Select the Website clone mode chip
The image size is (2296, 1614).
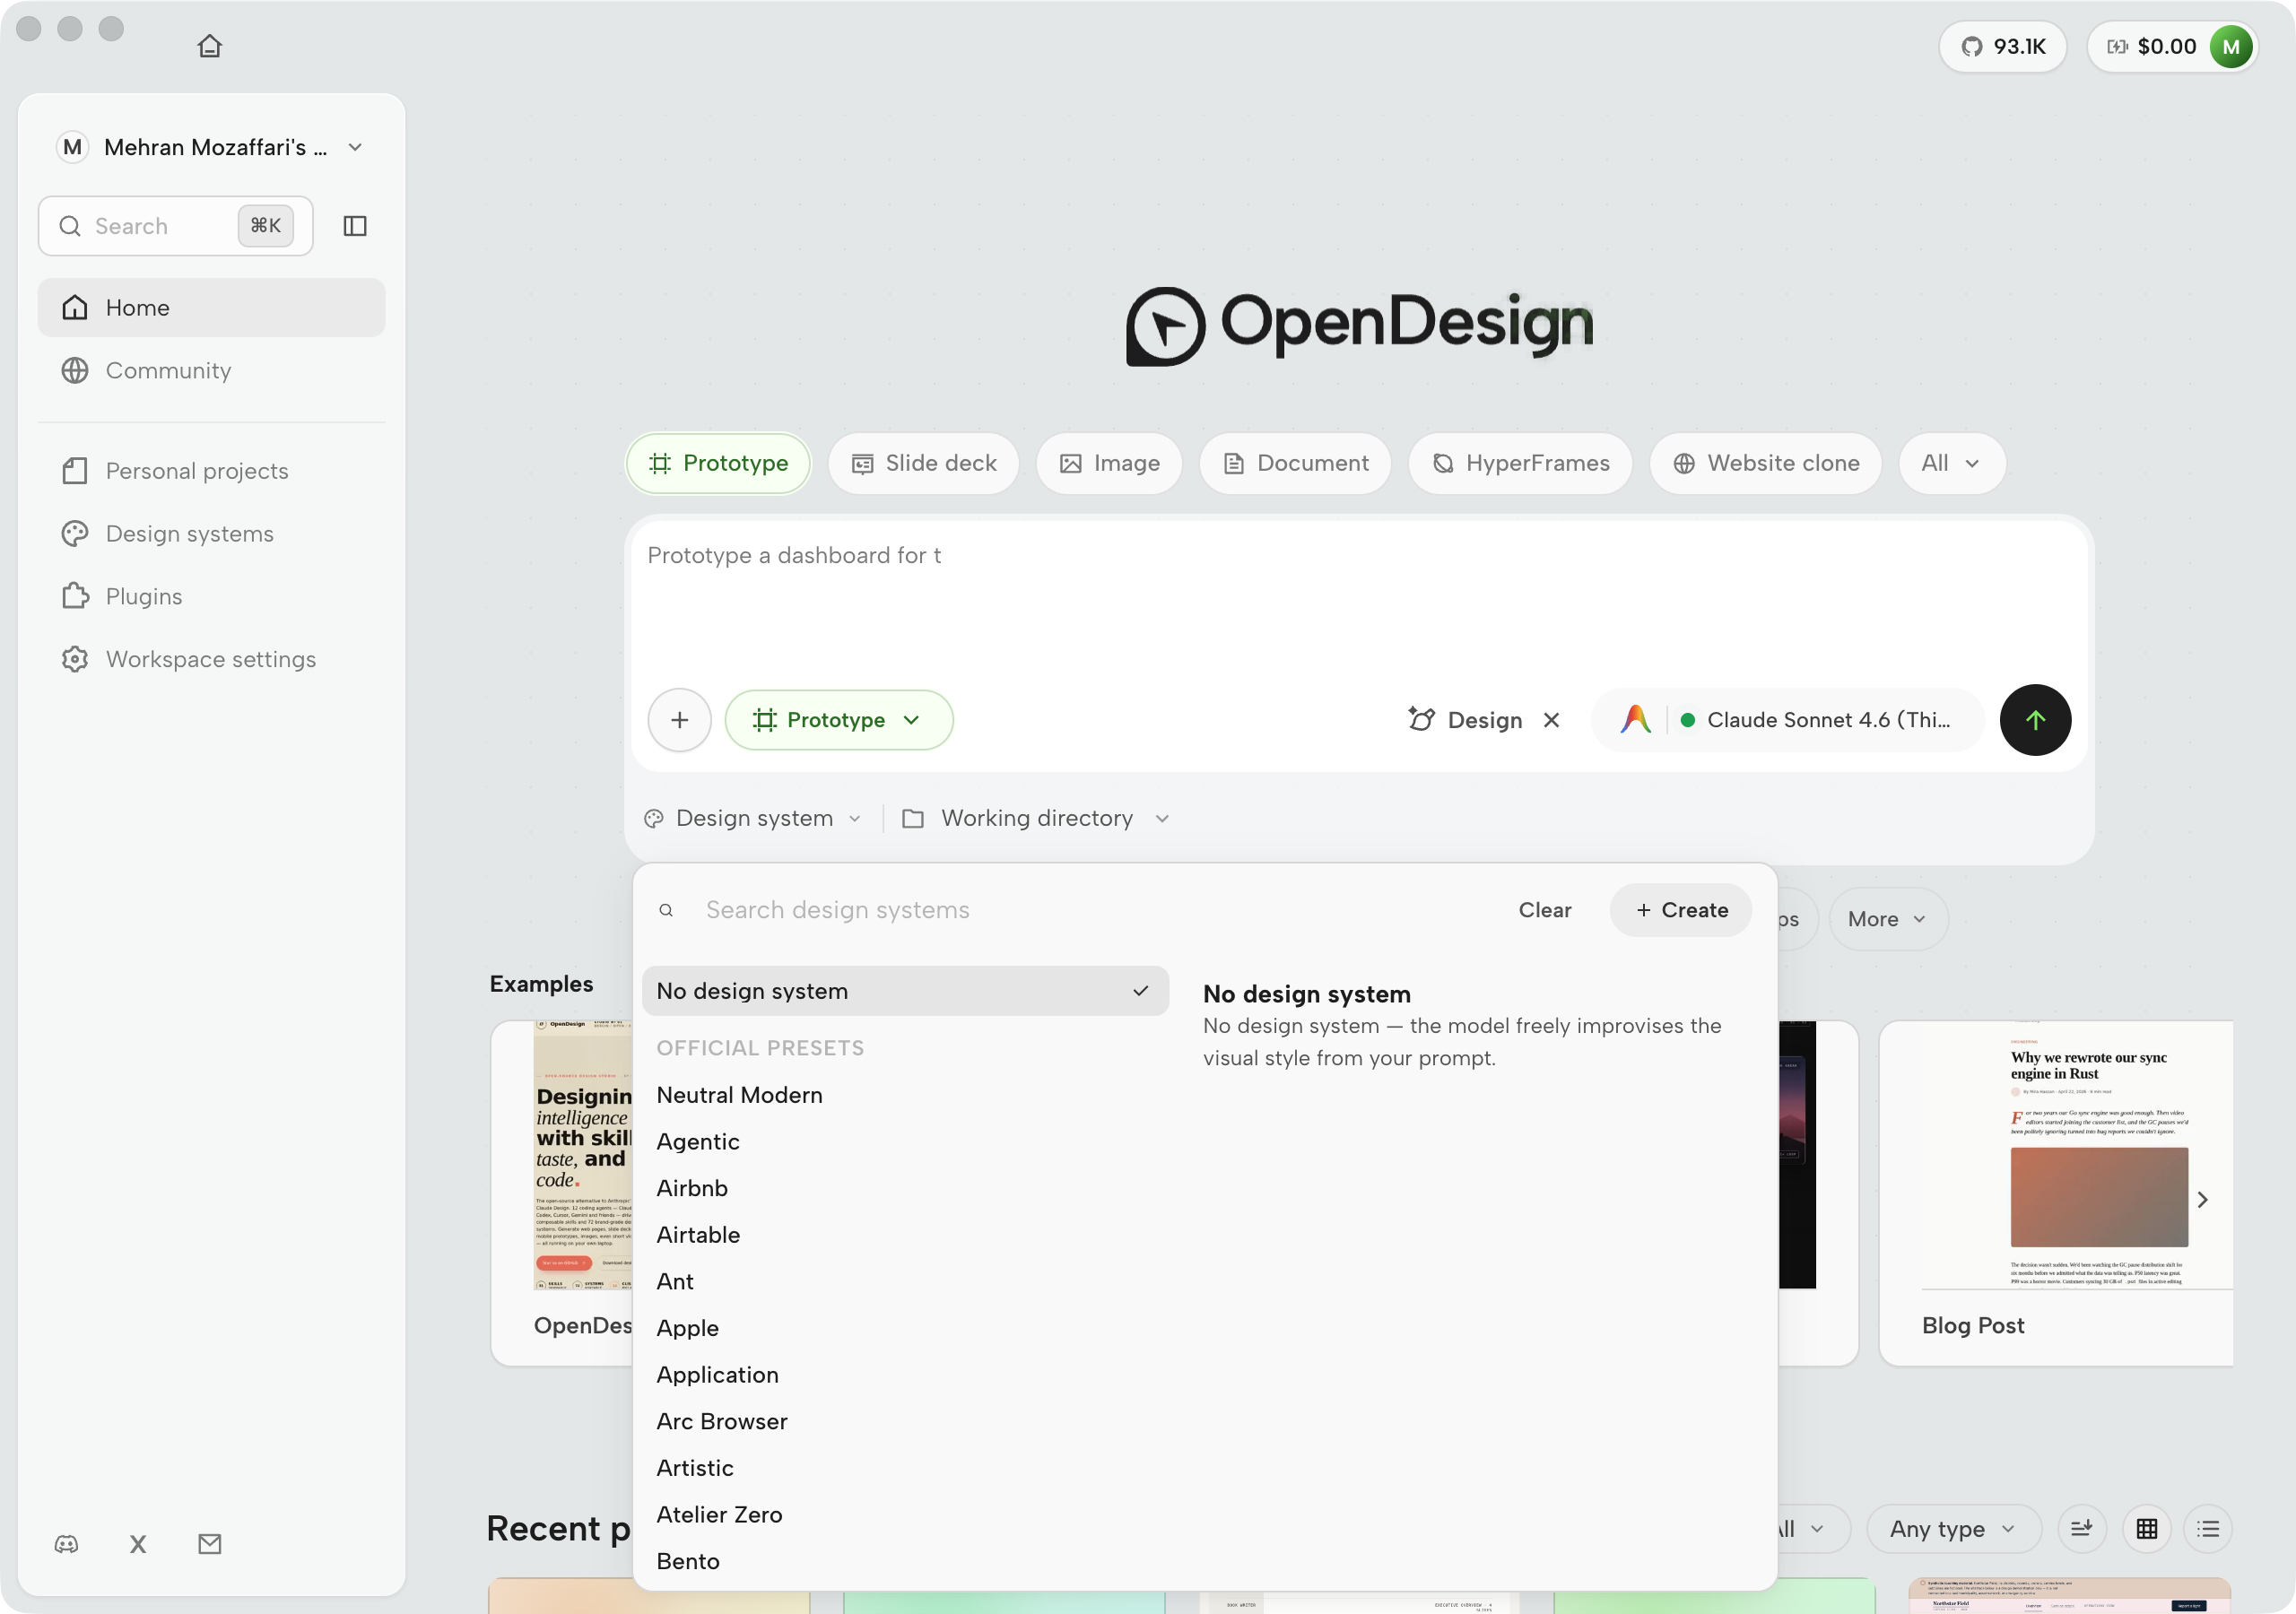coord(1765,463)
